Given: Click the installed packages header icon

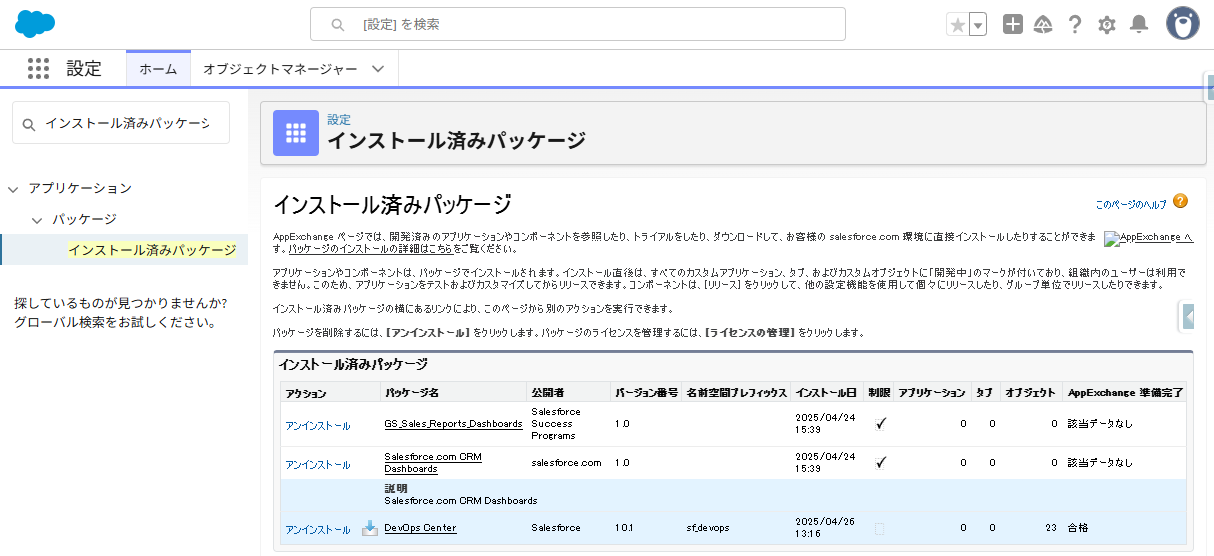Looking at the screenshot, I should tap(296, 133).
